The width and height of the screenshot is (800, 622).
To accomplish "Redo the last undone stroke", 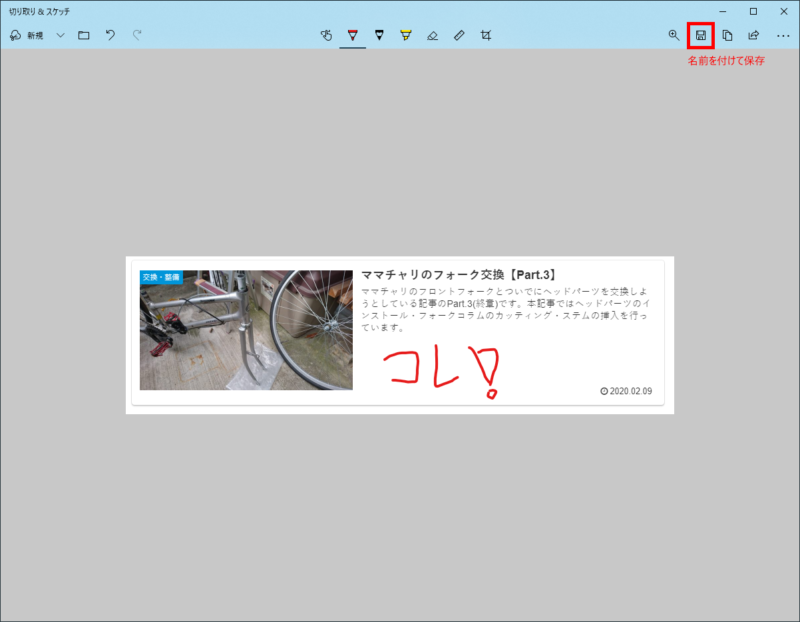I will [137, 35].
